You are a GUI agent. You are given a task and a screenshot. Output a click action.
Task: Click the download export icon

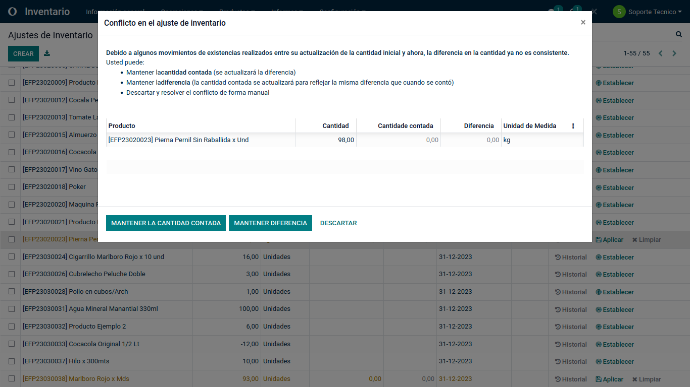(47, 53)
